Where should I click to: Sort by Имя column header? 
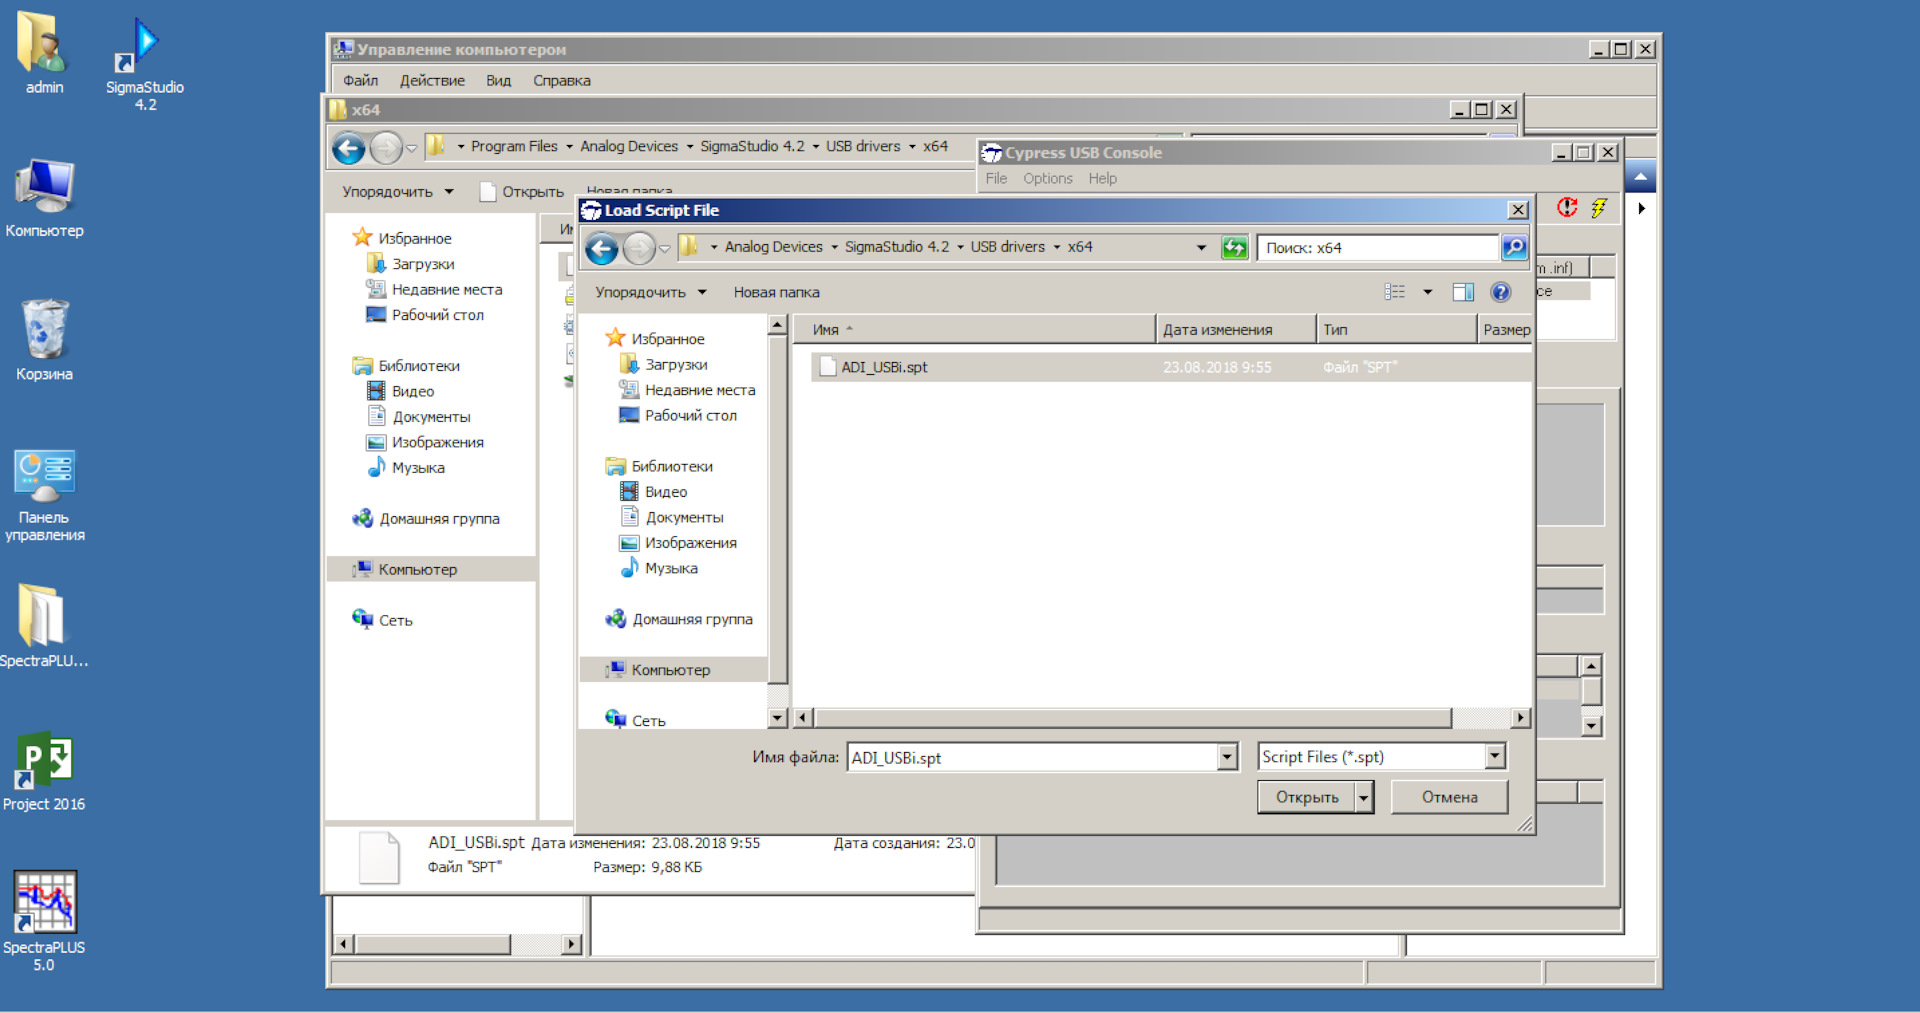pyautogui.click(x=975, y=329)
